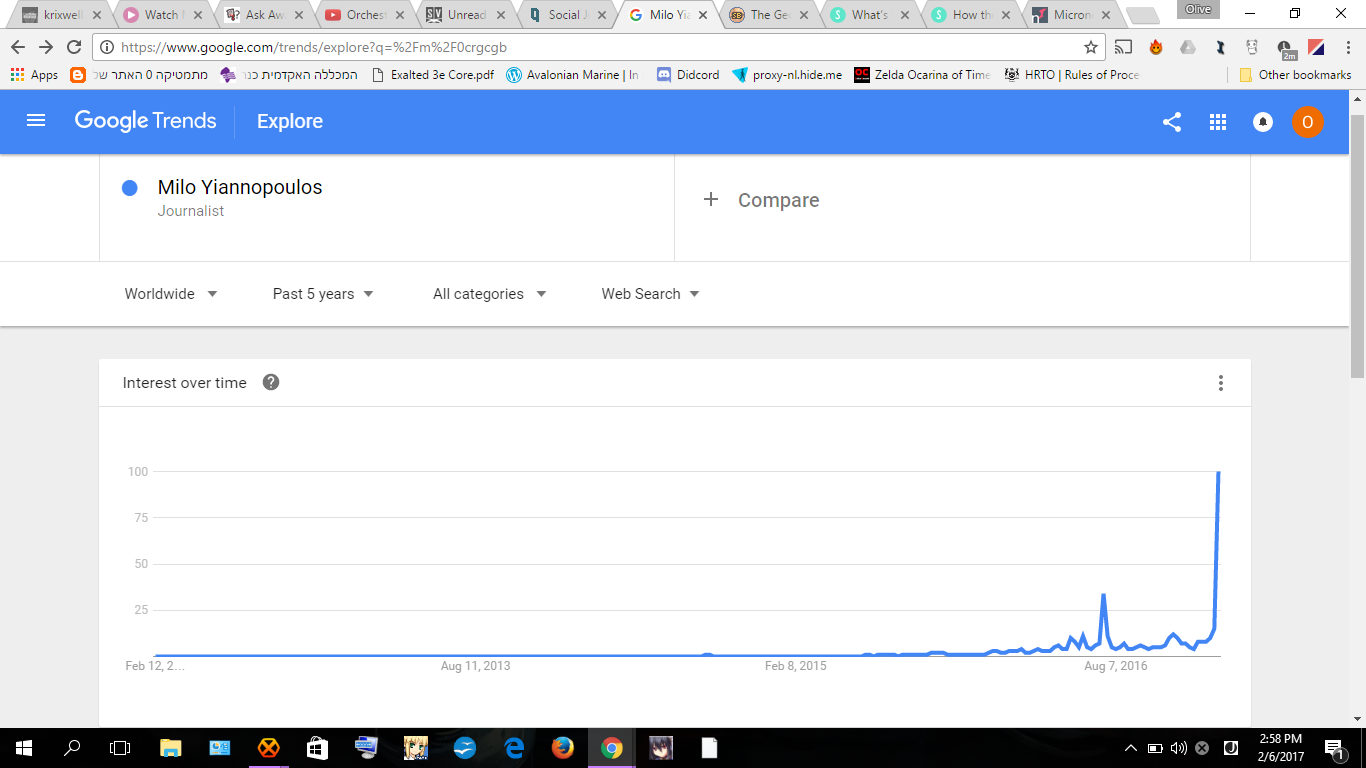The height and width of the screenshot is (768, 1366).
Task: Open Windows Store from taskbar
Action: 318,748
